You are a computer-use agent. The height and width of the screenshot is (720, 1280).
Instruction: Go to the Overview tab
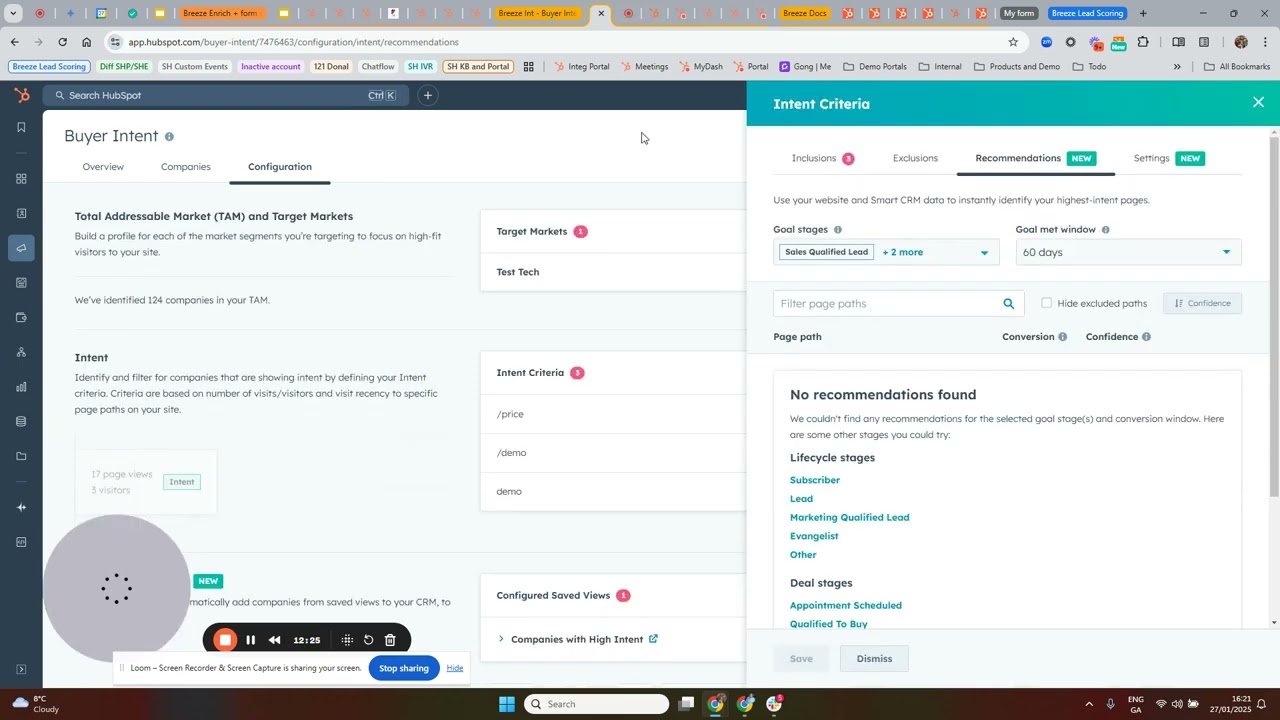[103, 167]
